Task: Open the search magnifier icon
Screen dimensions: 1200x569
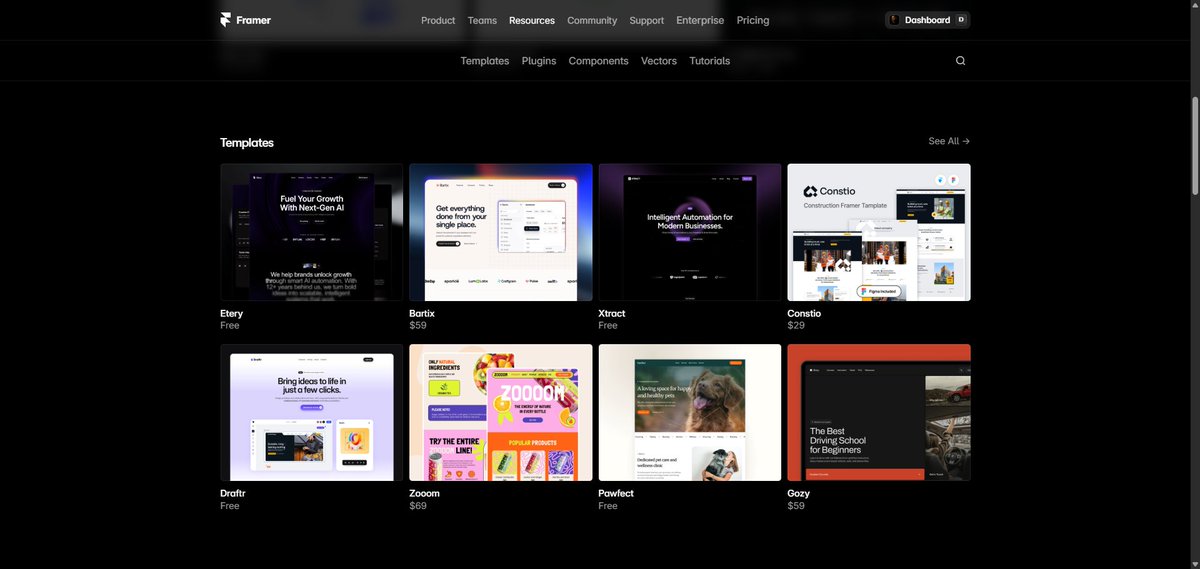Action: (960, 61)
